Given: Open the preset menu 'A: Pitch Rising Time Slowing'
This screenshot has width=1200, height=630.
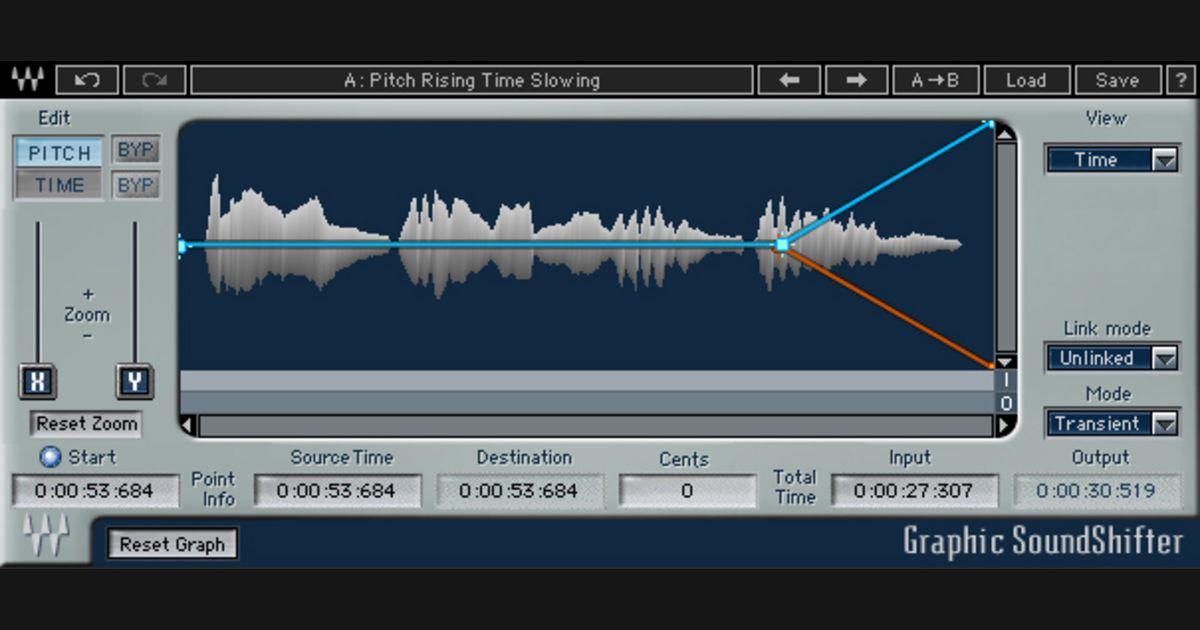Looking at the screenshot, I should tap(472, 80).
